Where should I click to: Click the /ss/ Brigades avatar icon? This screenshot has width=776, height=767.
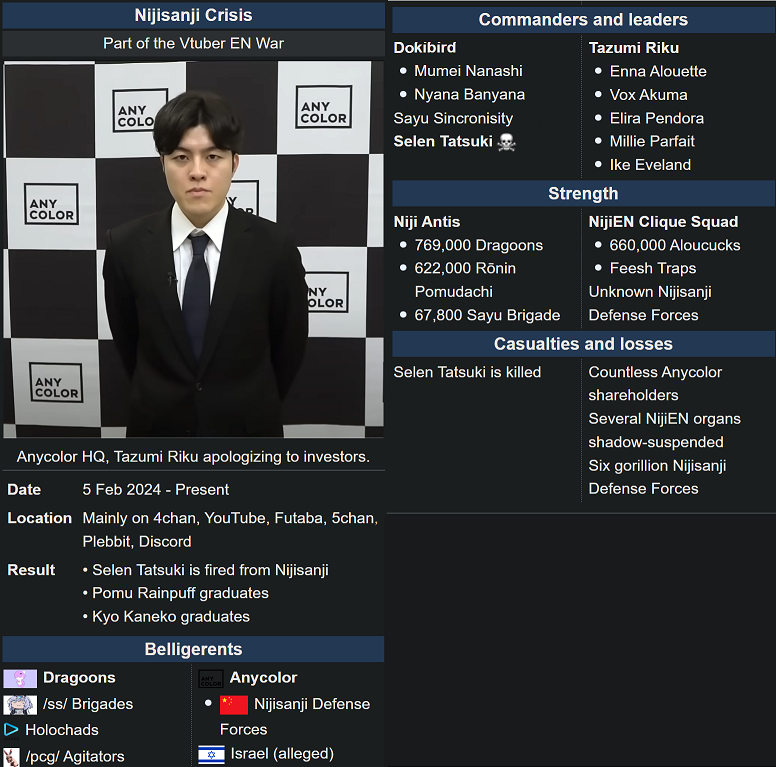tap(20, 705)
